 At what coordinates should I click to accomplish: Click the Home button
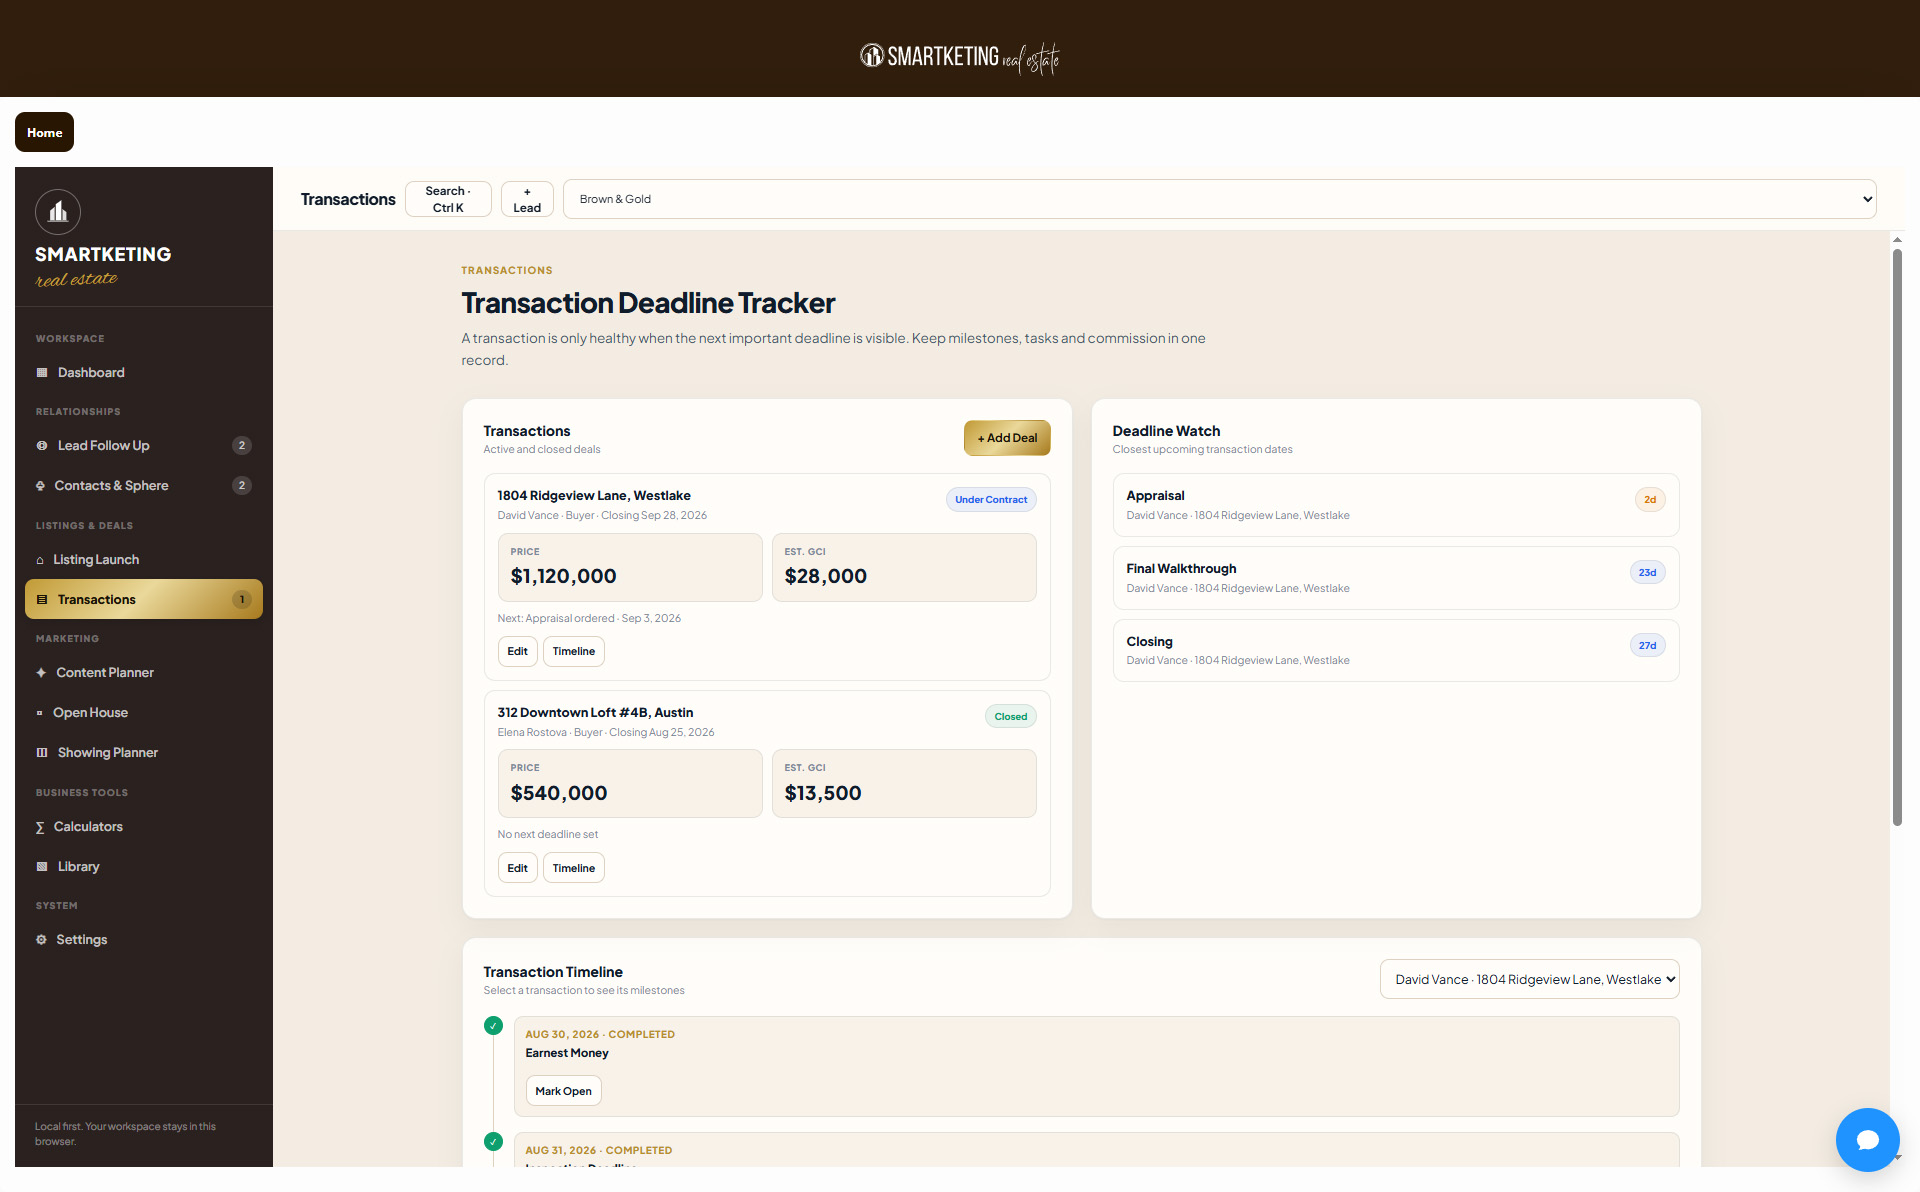tap(44, 132)
